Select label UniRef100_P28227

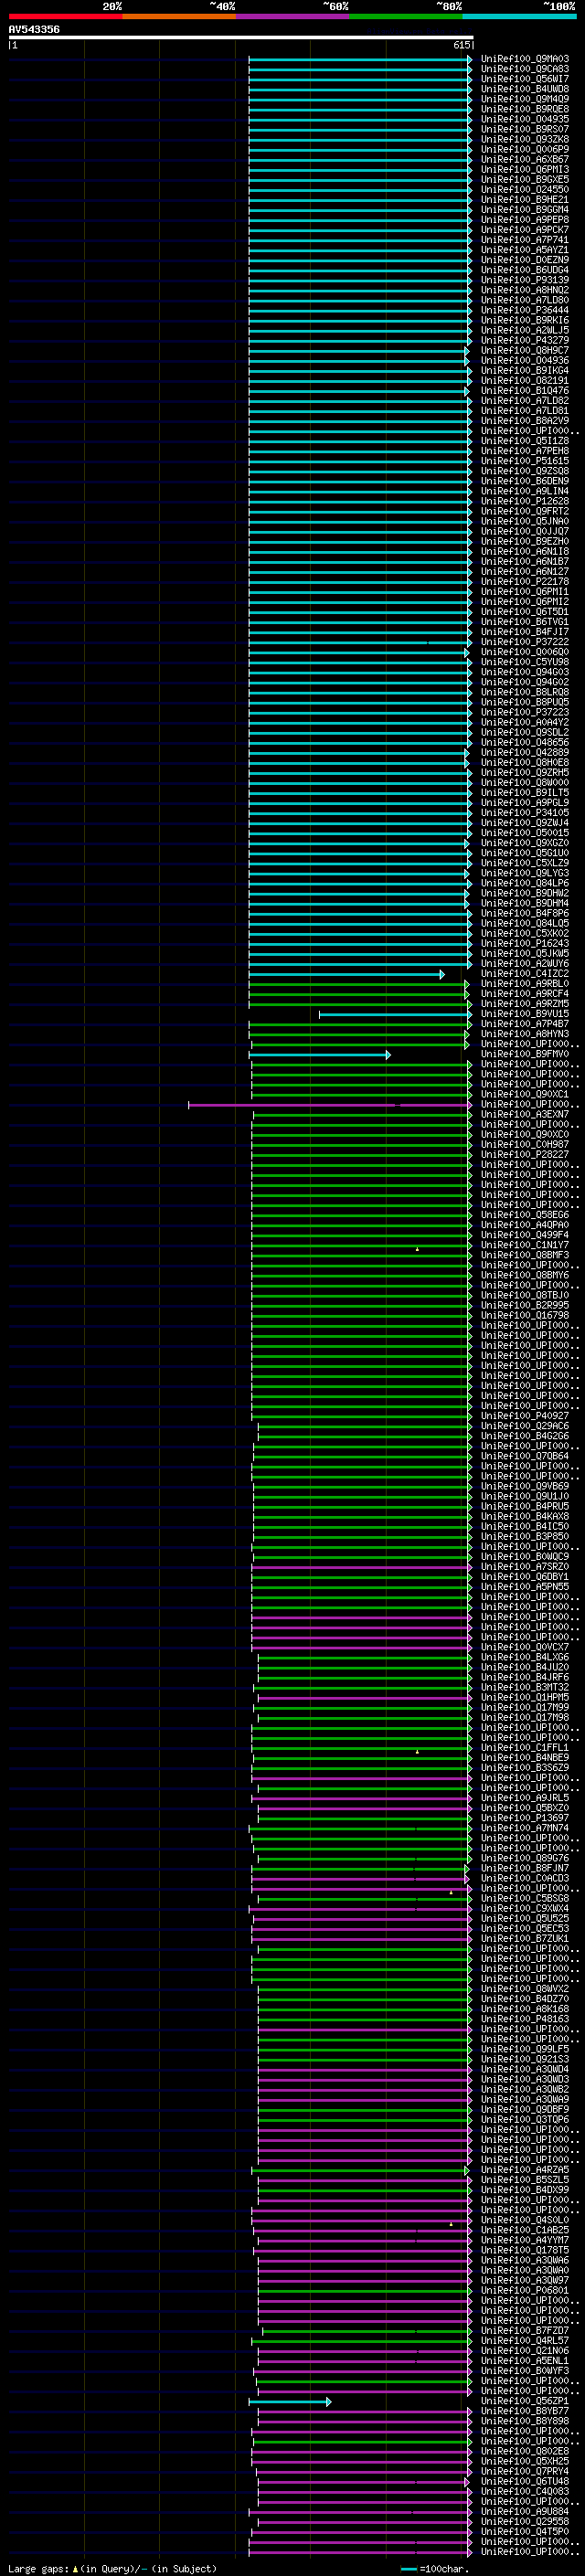coord(525,1154)
